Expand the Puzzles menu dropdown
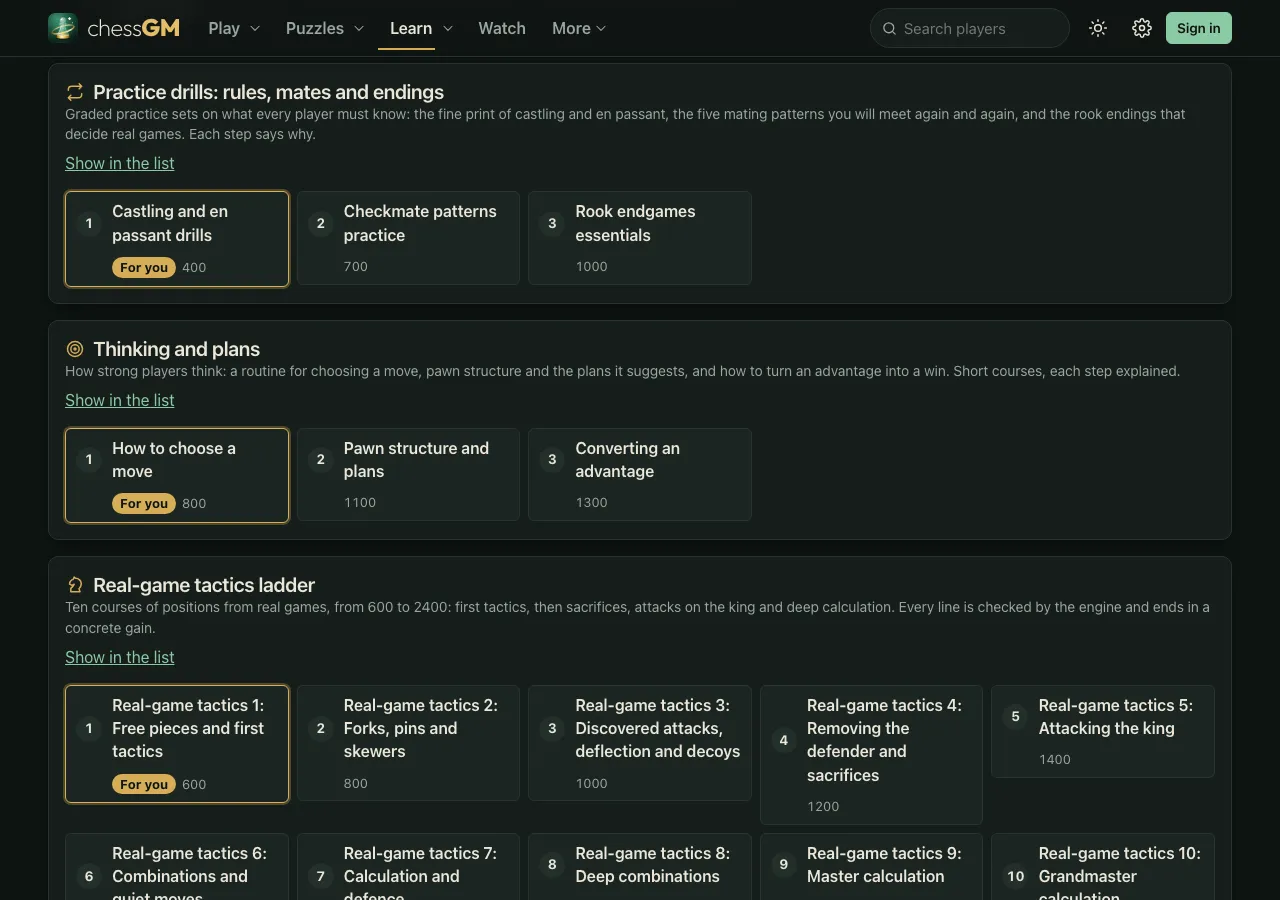Screen dimensions: 1280x900 (324, 28)
